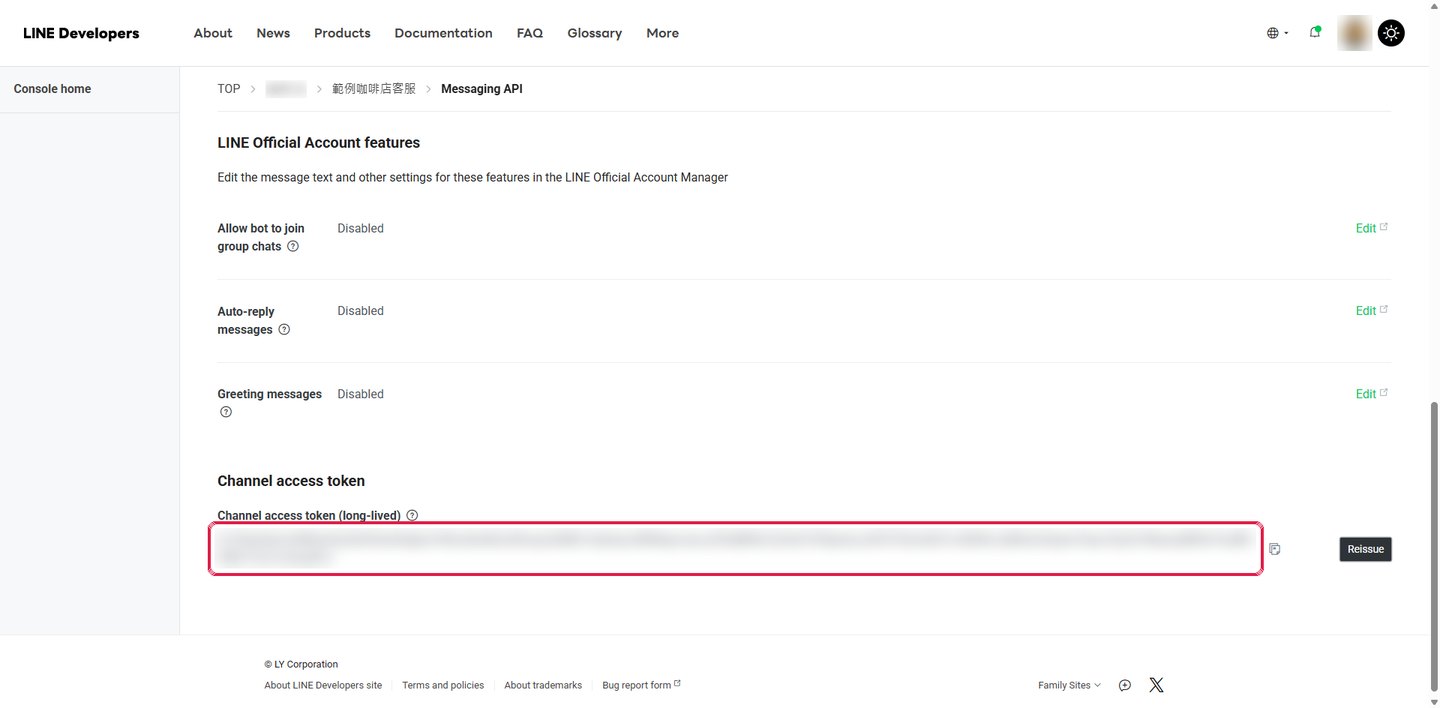Open the About menu
Image resolution: width=1440 pixels, height=708 pixels.
point(213,33)
